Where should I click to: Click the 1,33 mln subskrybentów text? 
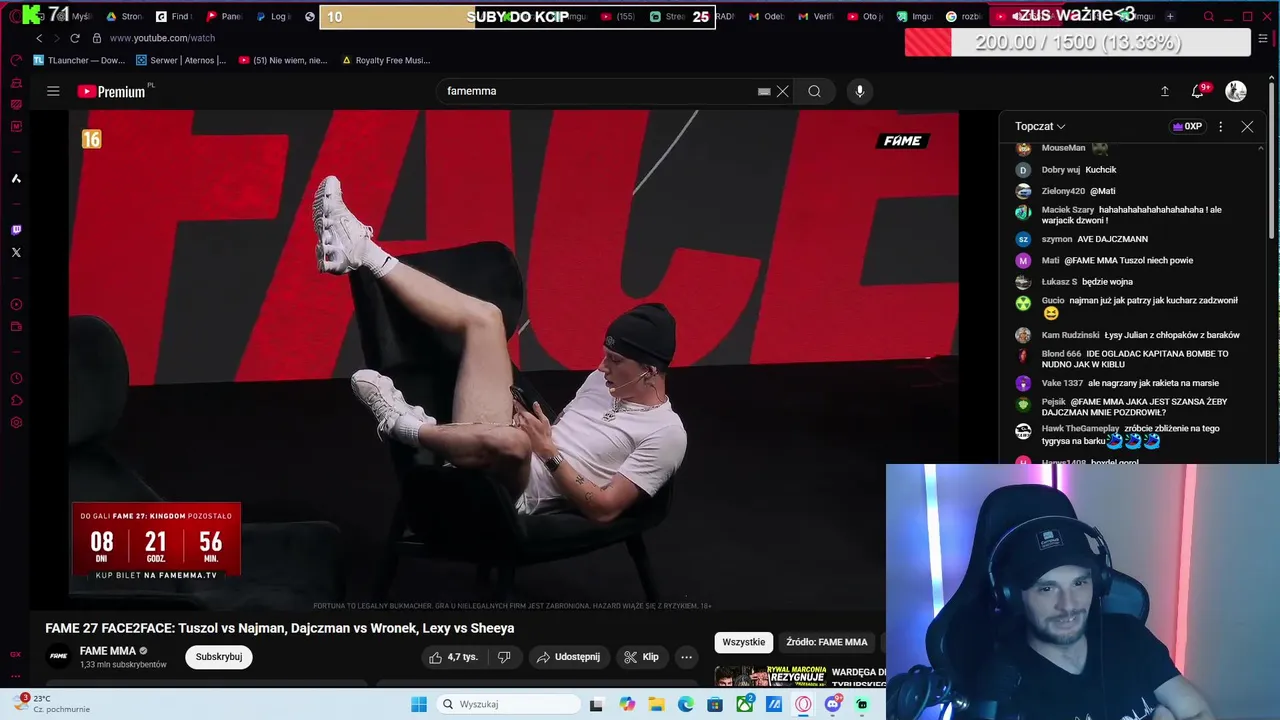pos(123,665)
